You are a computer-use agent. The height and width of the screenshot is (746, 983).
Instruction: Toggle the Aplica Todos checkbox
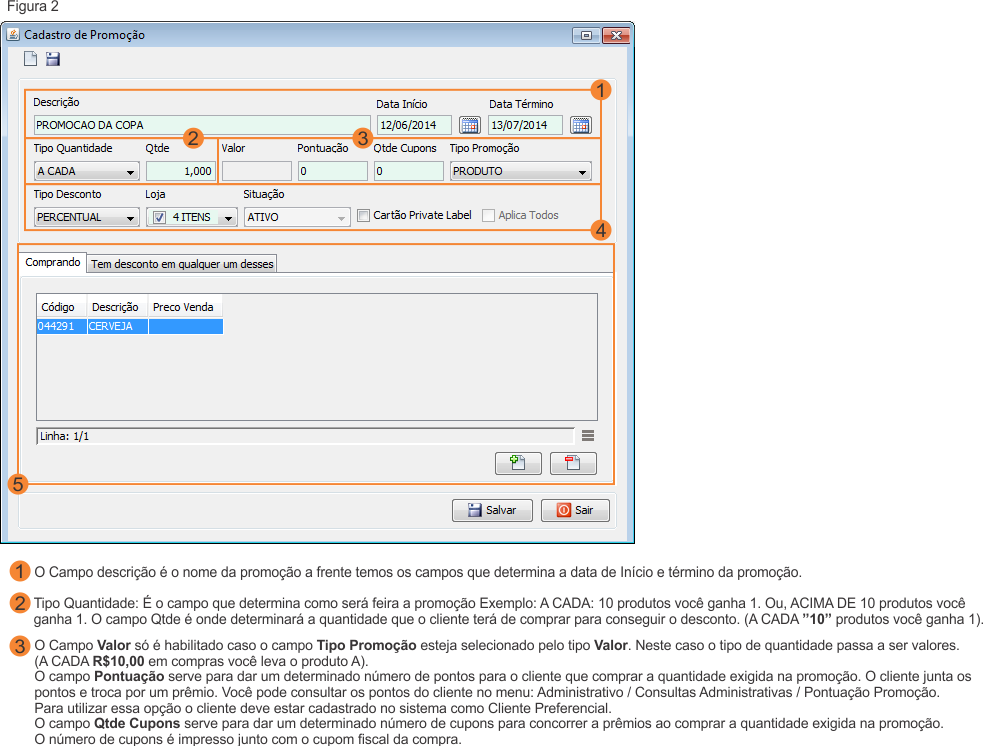(x=488, y=216)
